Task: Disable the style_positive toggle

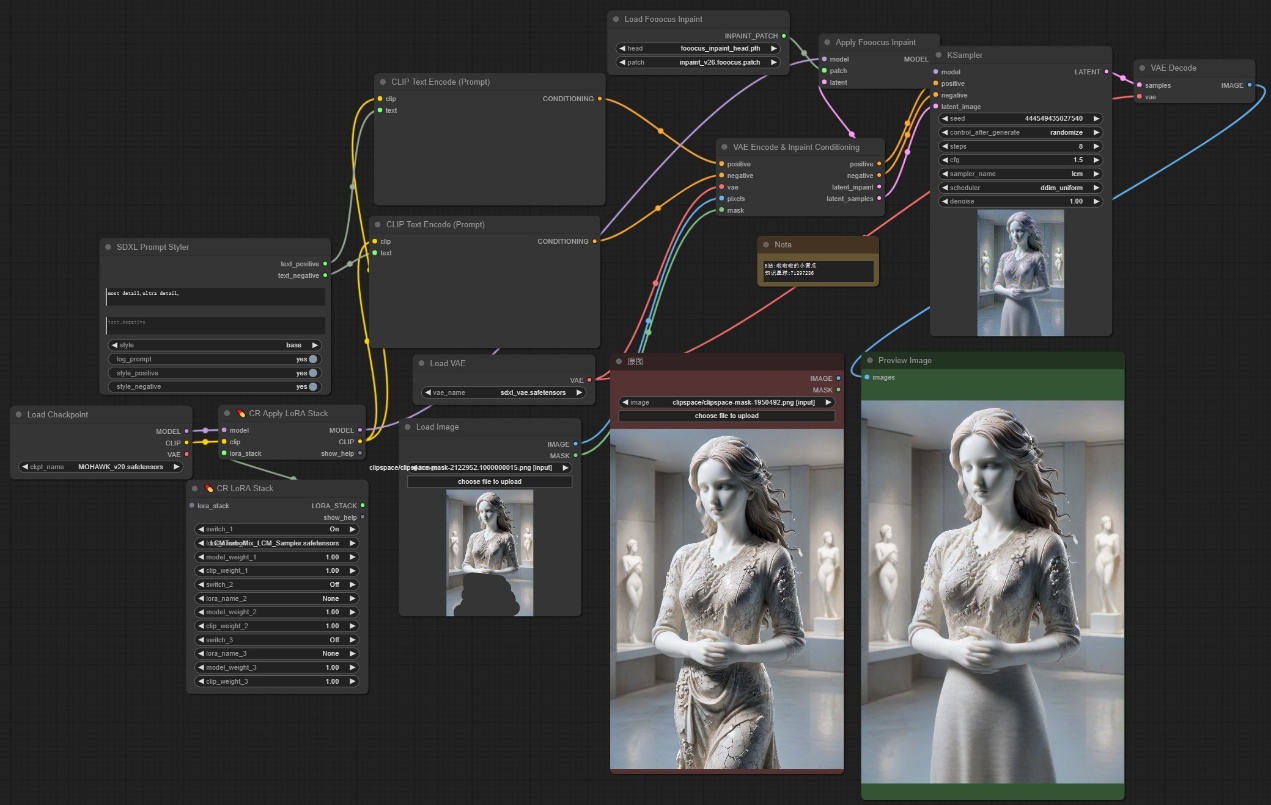Action: coord(313,373)
